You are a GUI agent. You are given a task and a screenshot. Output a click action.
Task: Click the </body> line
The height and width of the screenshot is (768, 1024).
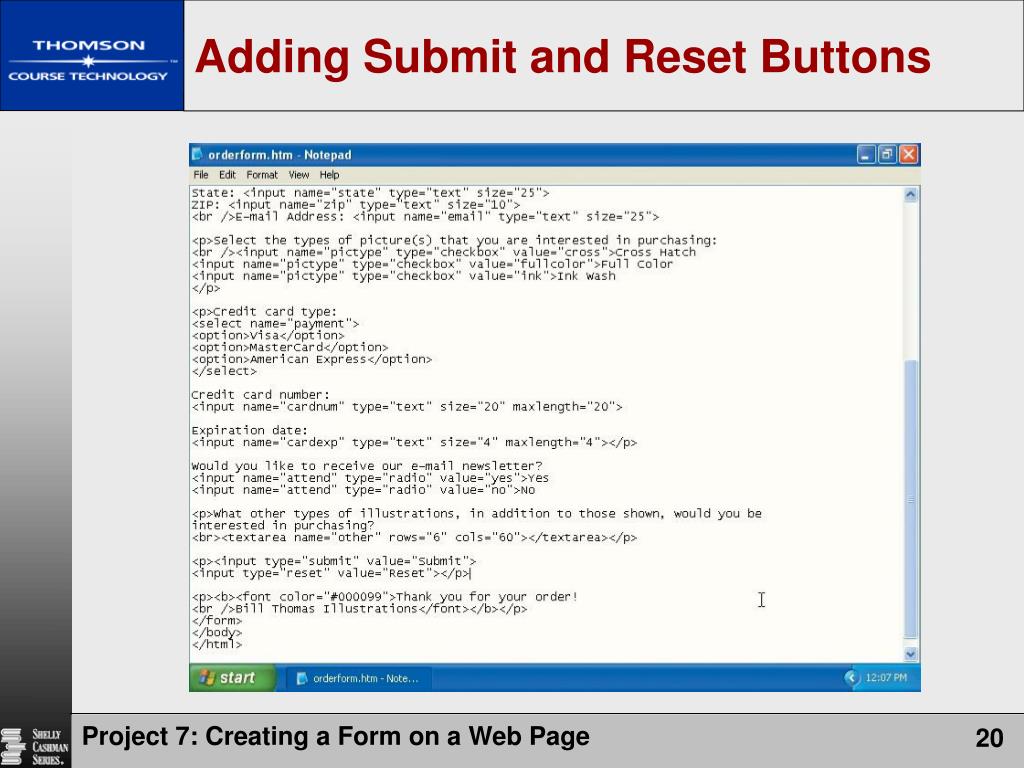(217, 633)
